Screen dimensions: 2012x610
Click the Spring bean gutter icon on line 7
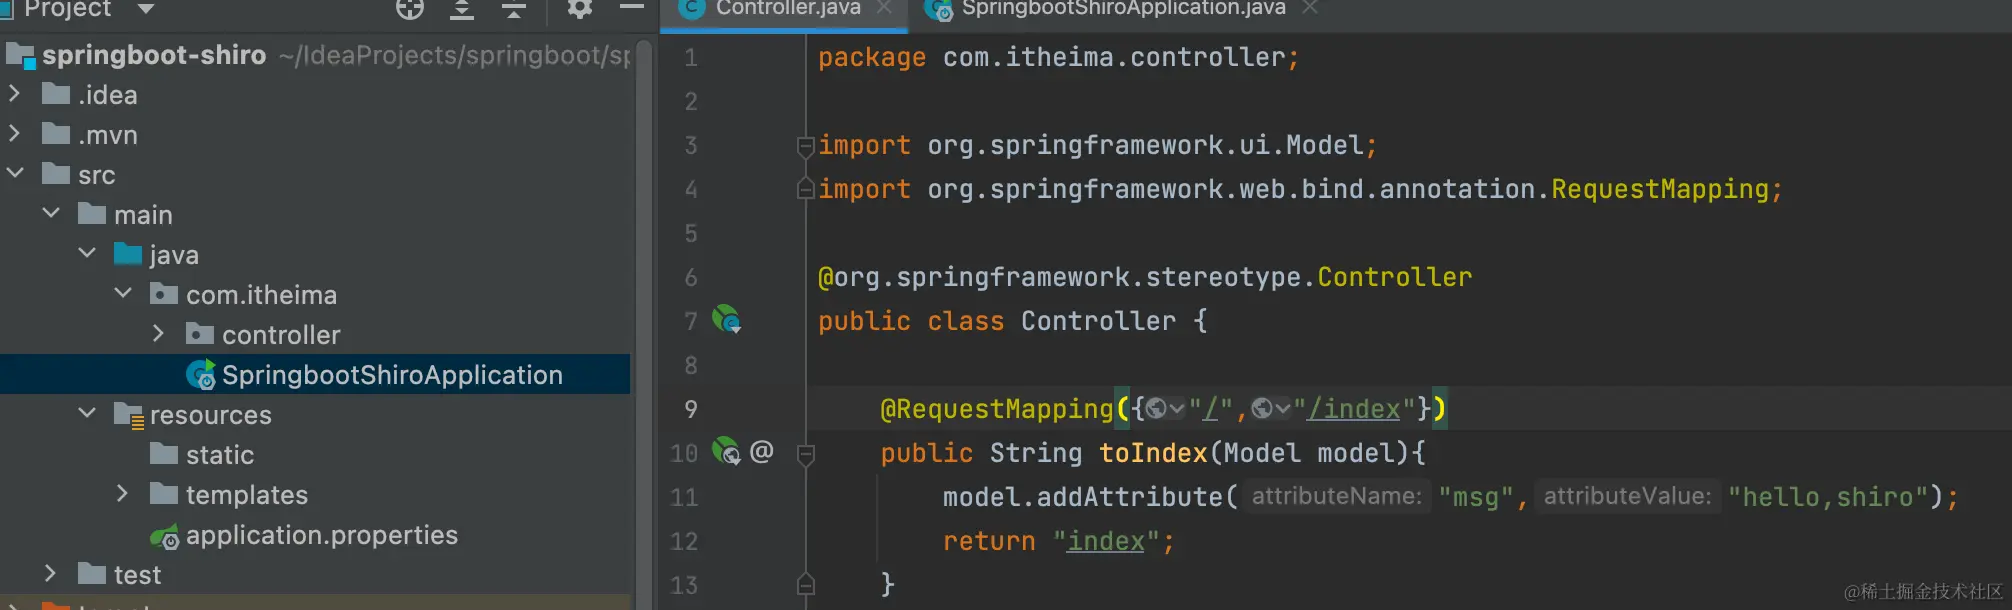[726, 320]
